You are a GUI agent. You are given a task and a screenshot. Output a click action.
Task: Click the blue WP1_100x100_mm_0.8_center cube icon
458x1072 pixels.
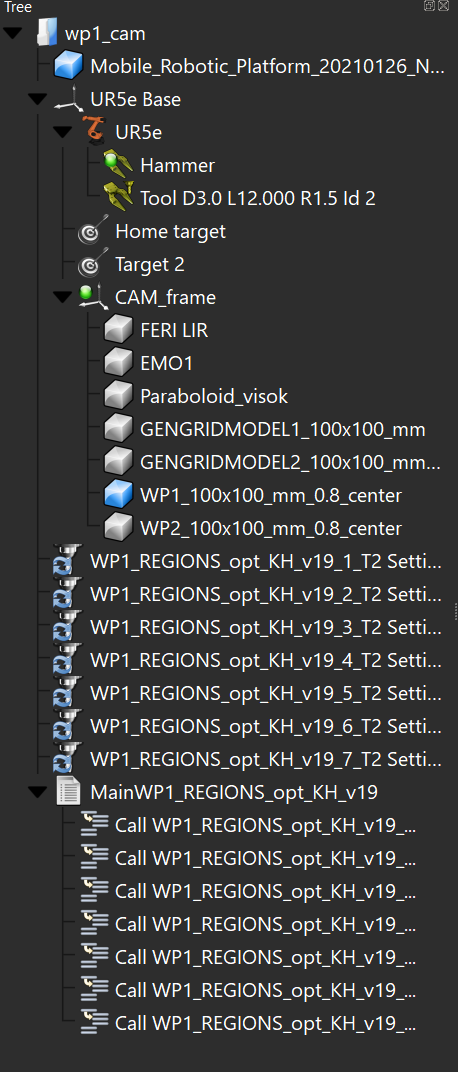click(118, 494)
